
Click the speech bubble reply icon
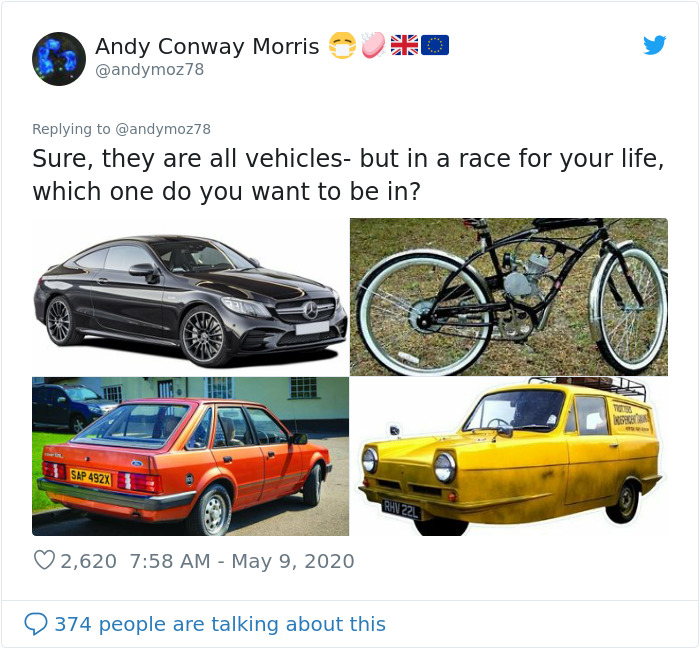[x=36, y=624]
